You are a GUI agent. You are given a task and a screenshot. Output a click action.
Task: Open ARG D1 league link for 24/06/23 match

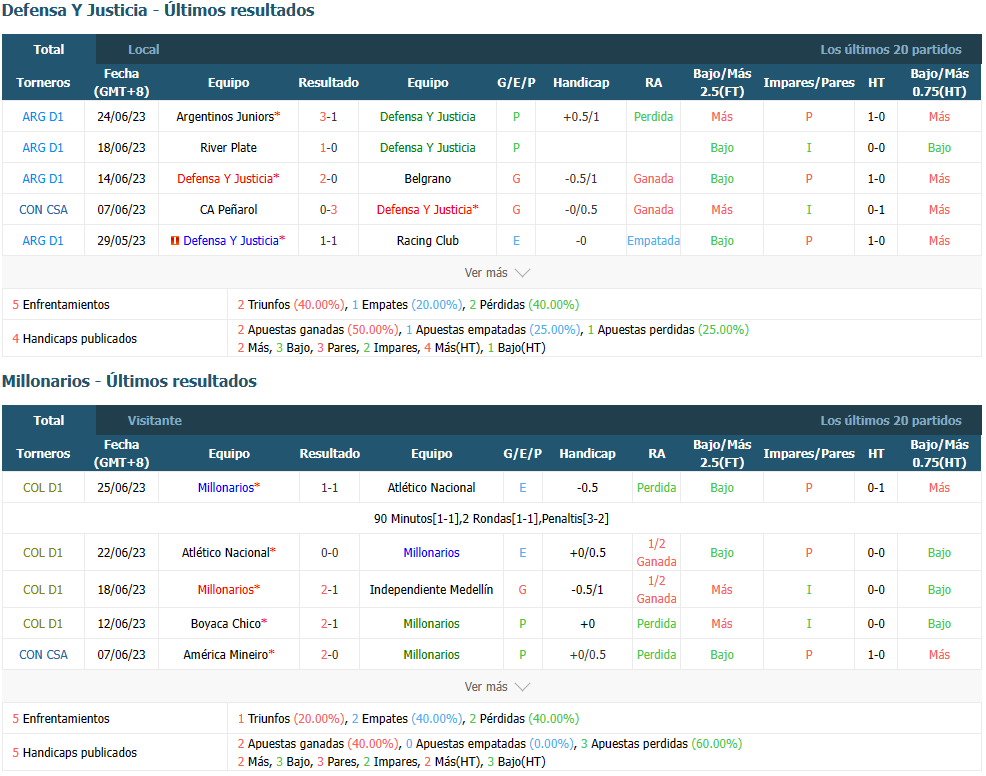tap(43, 116)
